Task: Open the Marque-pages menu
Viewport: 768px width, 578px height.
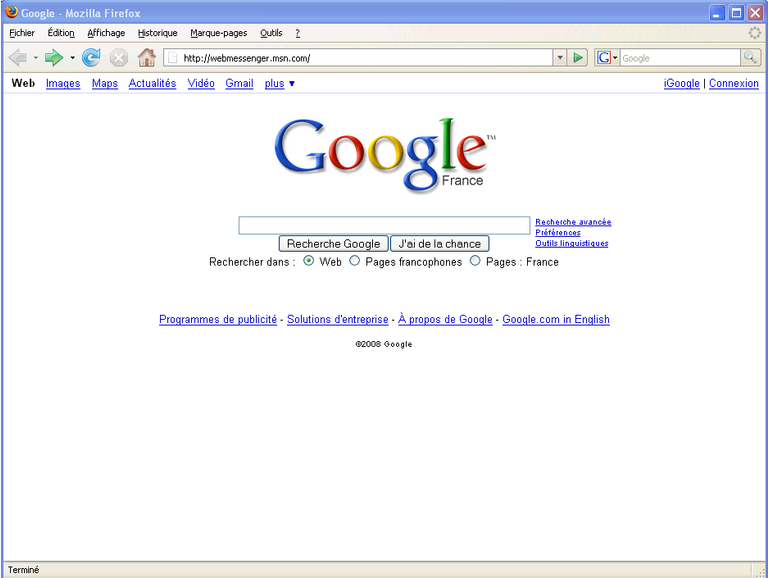Action: click(x=218, y=33)
